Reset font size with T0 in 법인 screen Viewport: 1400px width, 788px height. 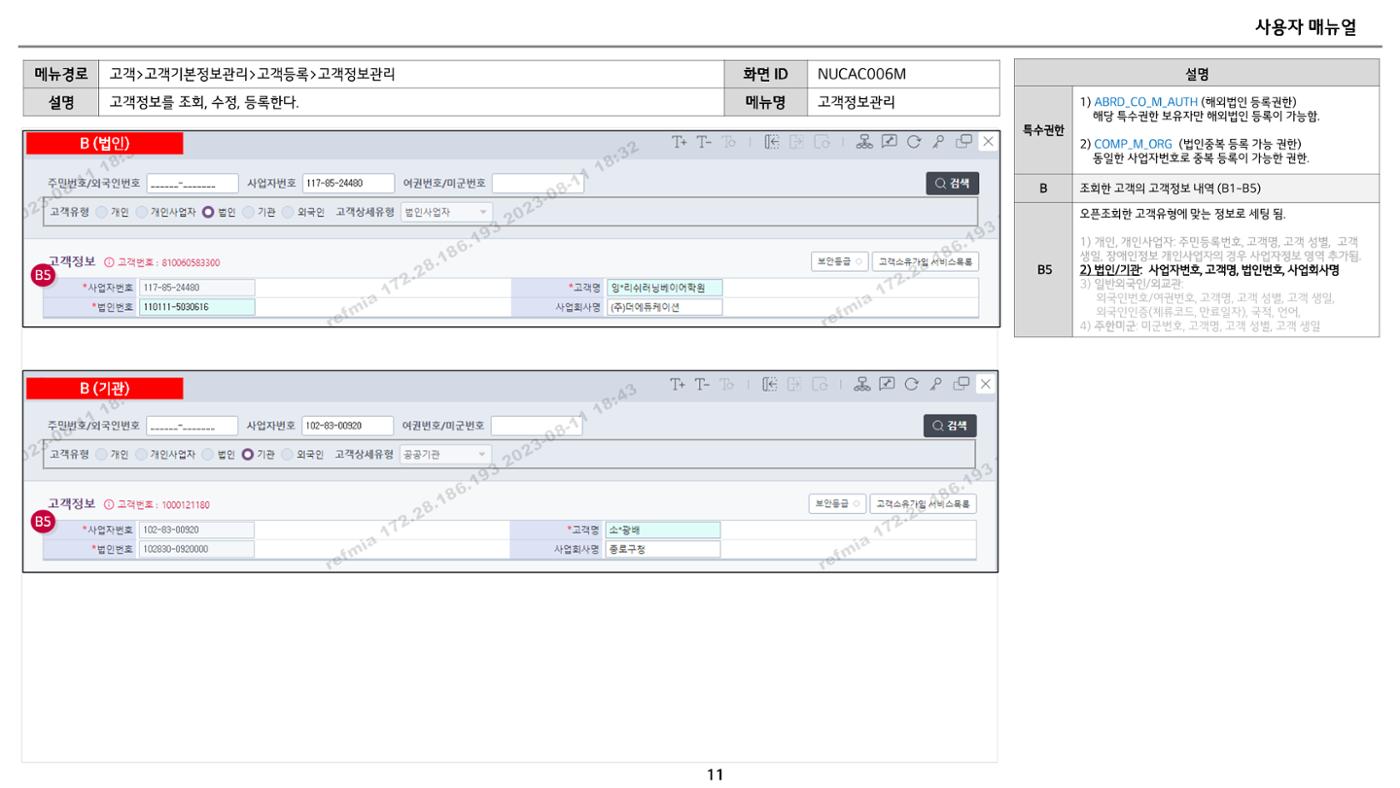pyautogui.click(x=728, y=142)
